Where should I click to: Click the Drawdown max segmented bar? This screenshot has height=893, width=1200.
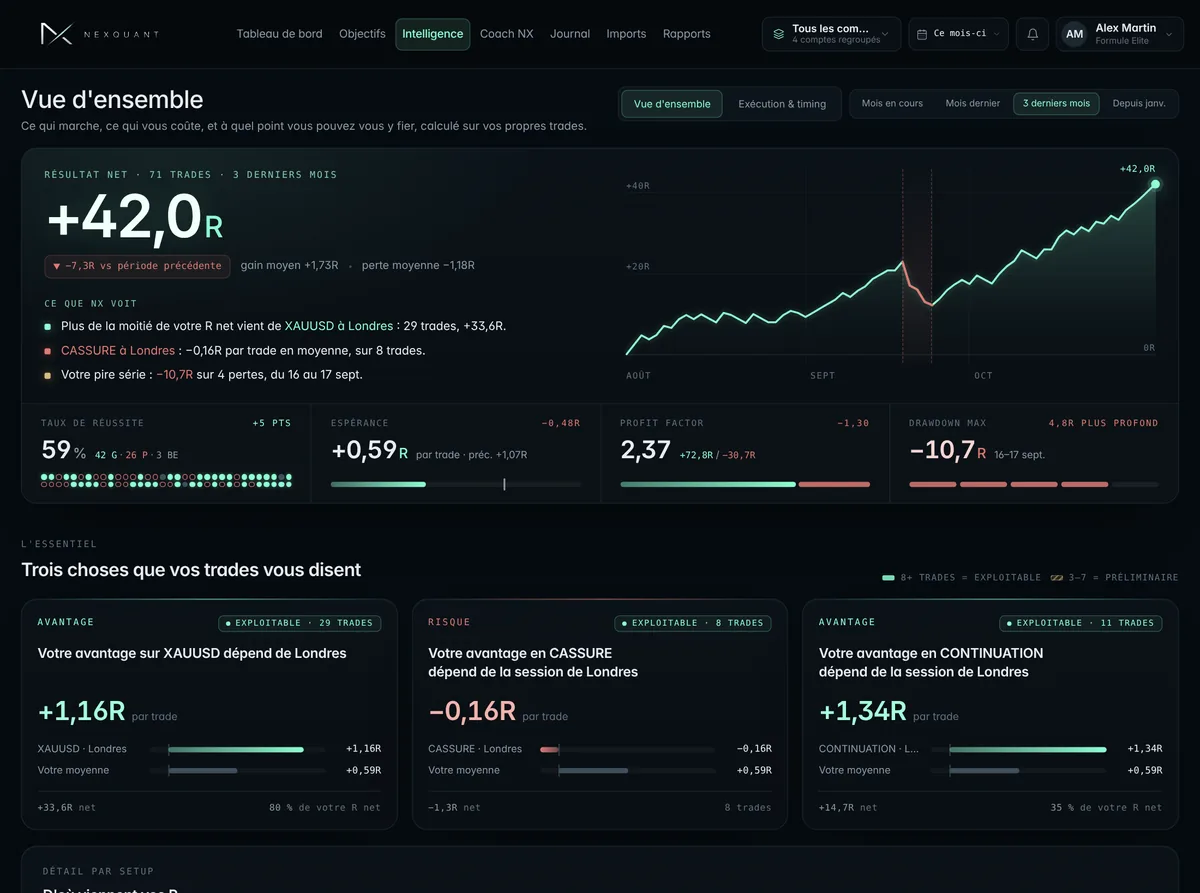click(x=1034, y=484)
